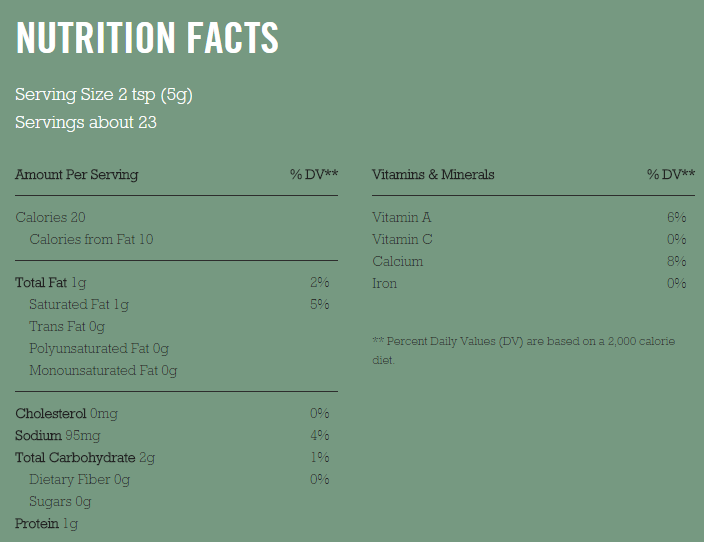Click the Trans Fat 0g entry
Screen dimensions: 704x542
coord(67,327)
